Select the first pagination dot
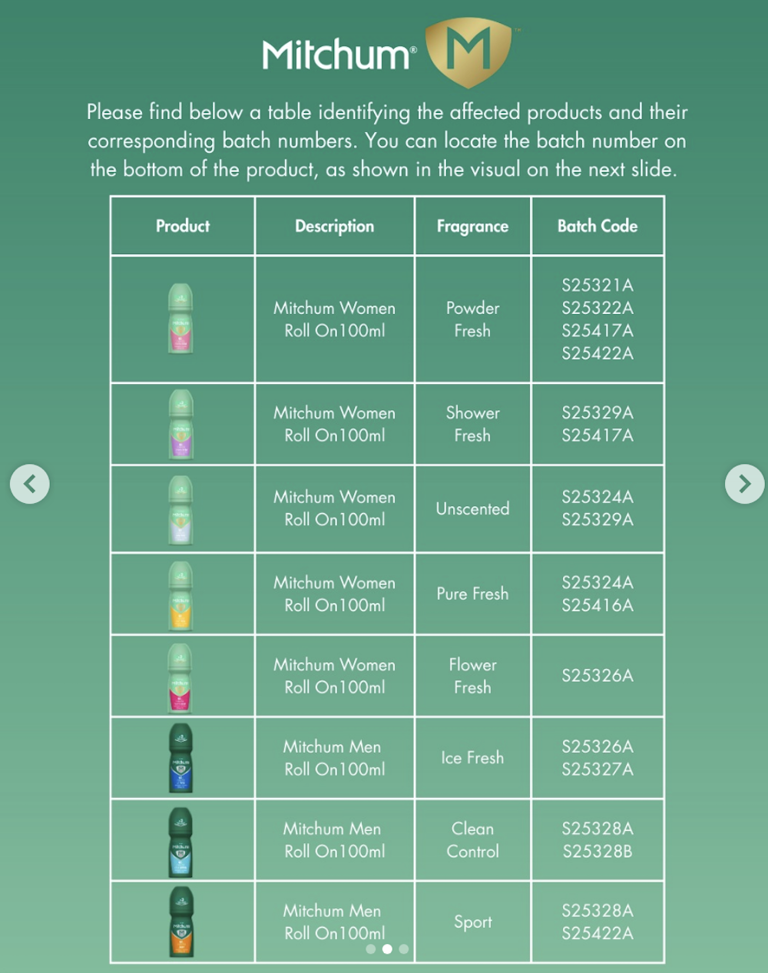The image size is (768, 973). (371, 948)
